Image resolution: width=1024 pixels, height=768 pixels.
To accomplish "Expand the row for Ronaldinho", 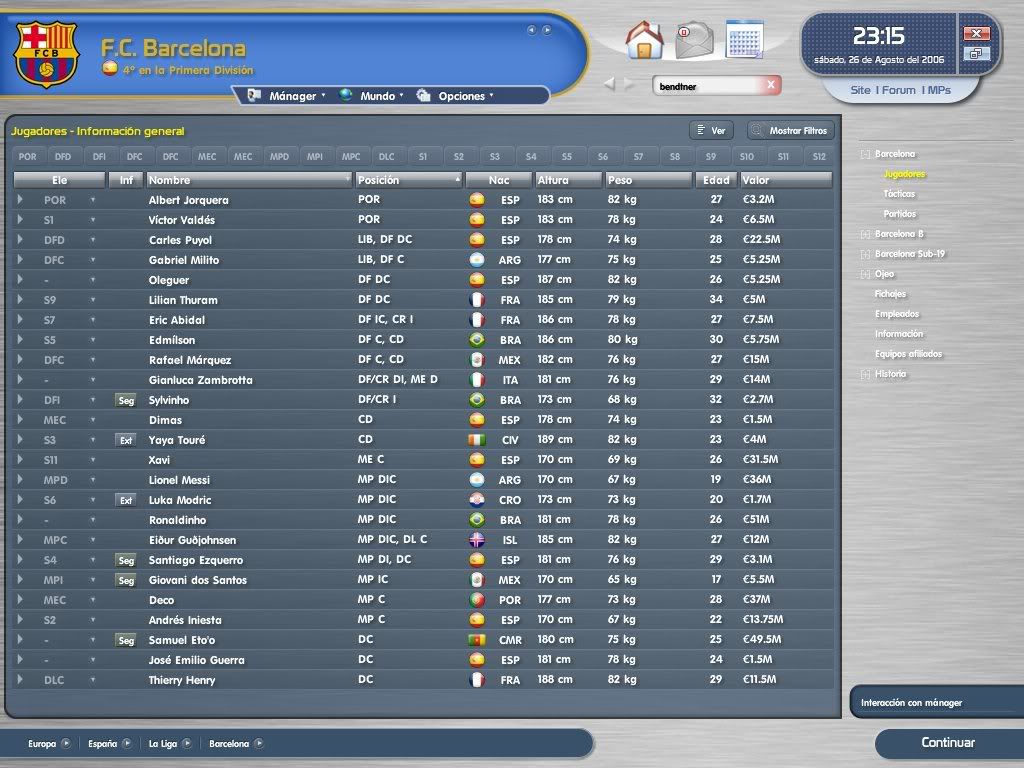I will pos(20,519).
